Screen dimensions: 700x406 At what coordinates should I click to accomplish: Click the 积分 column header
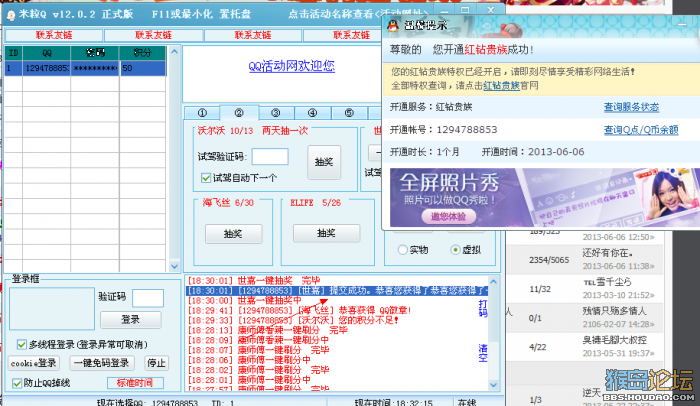click(142, 53)
